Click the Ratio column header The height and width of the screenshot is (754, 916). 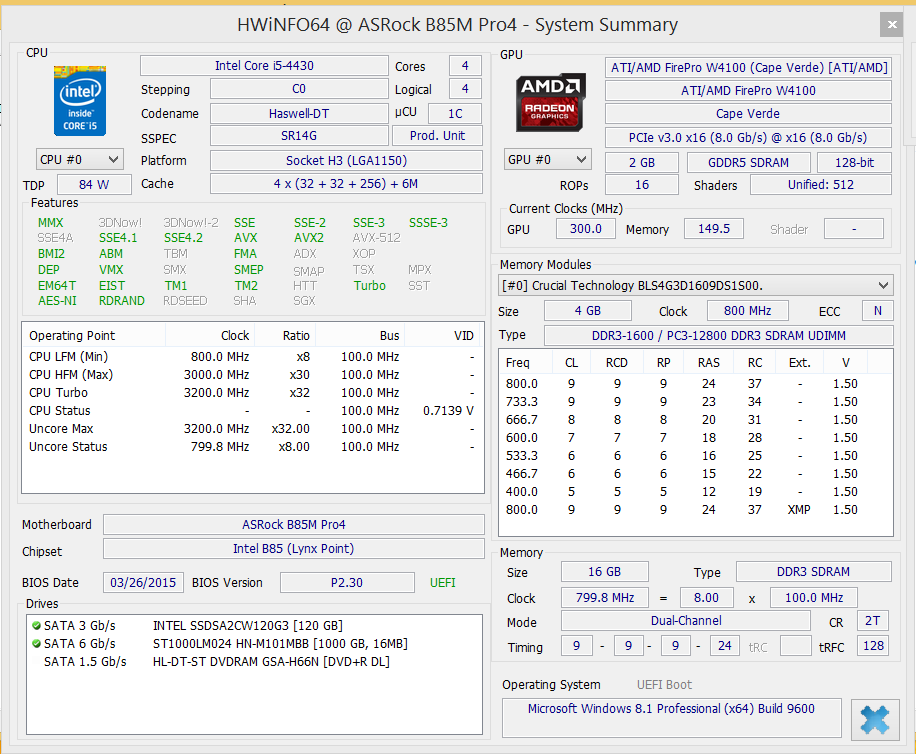284,335
